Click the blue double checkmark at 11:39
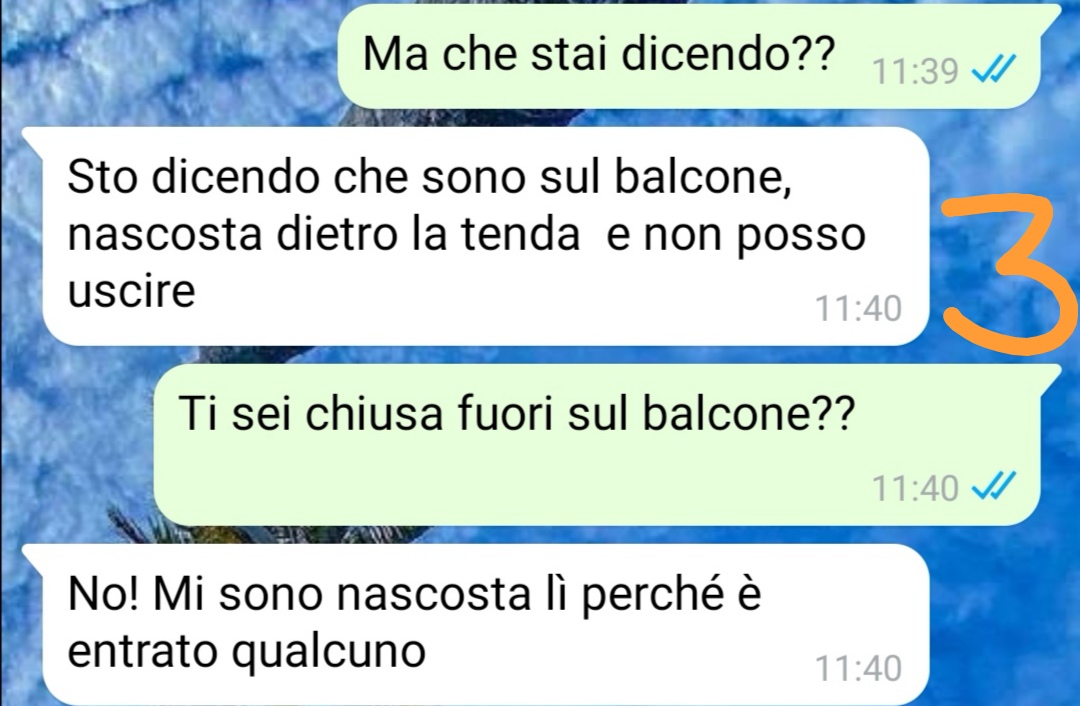The width and height of the screenshot is (1080, 706). pos(993,70)
